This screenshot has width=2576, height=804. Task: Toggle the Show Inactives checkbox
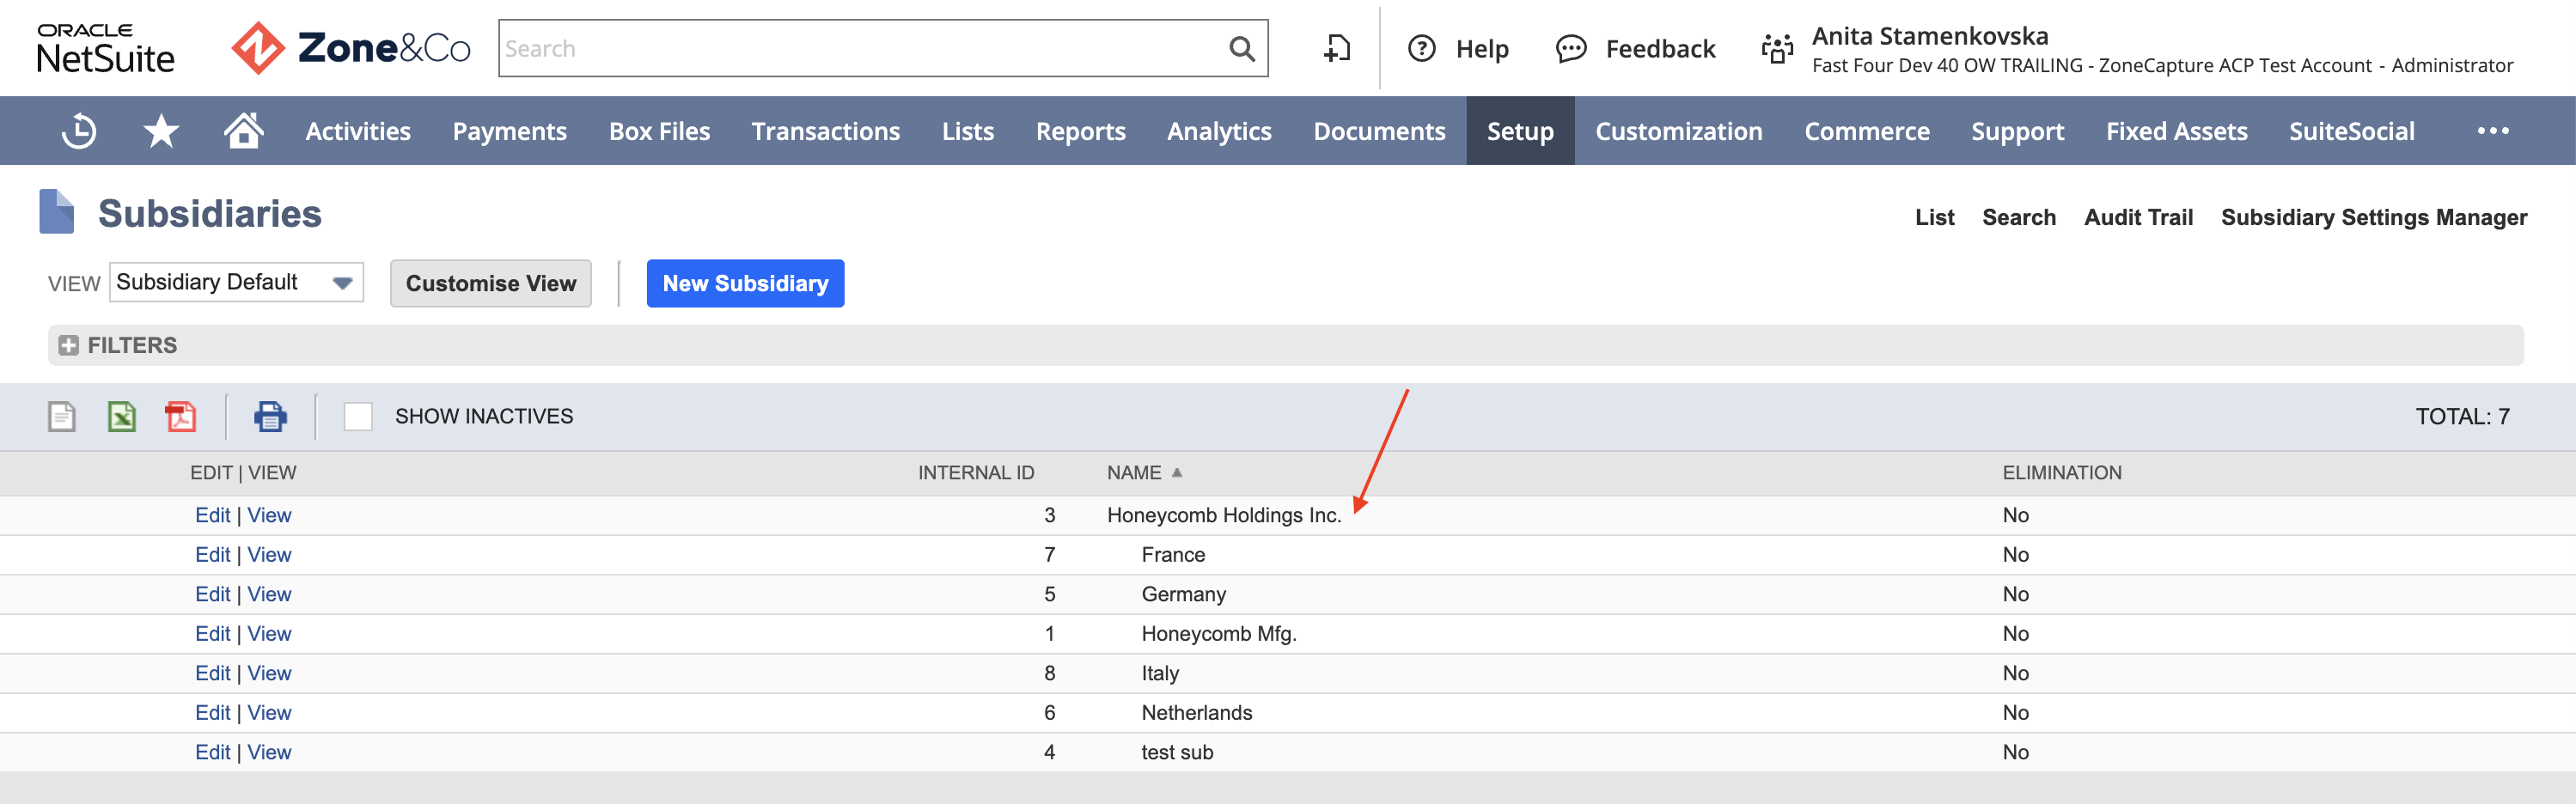[358, 416]
